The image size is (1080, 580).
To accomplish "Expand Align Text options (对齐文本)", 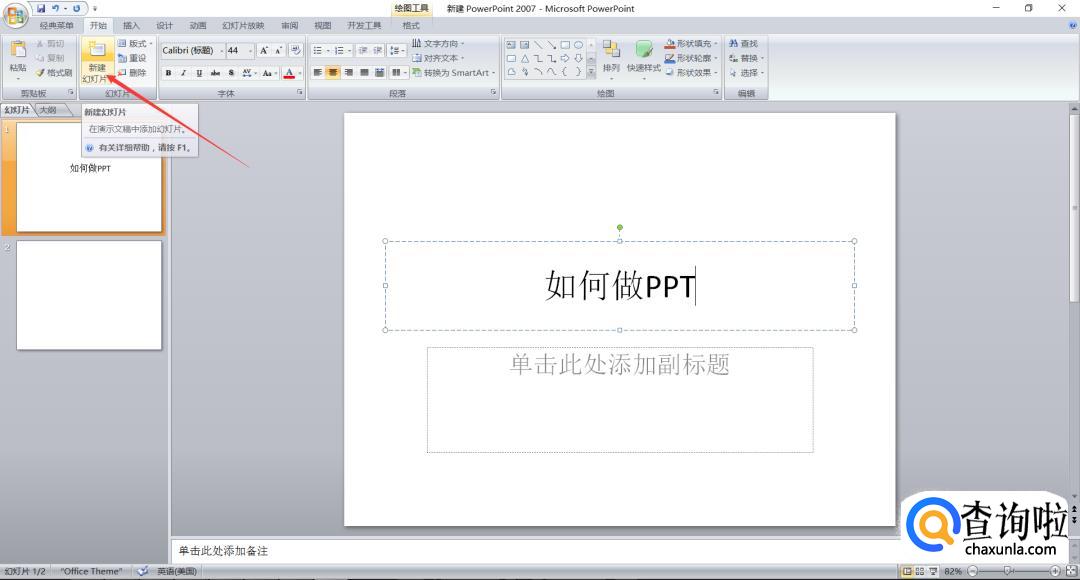I will [x=439, y=58].
